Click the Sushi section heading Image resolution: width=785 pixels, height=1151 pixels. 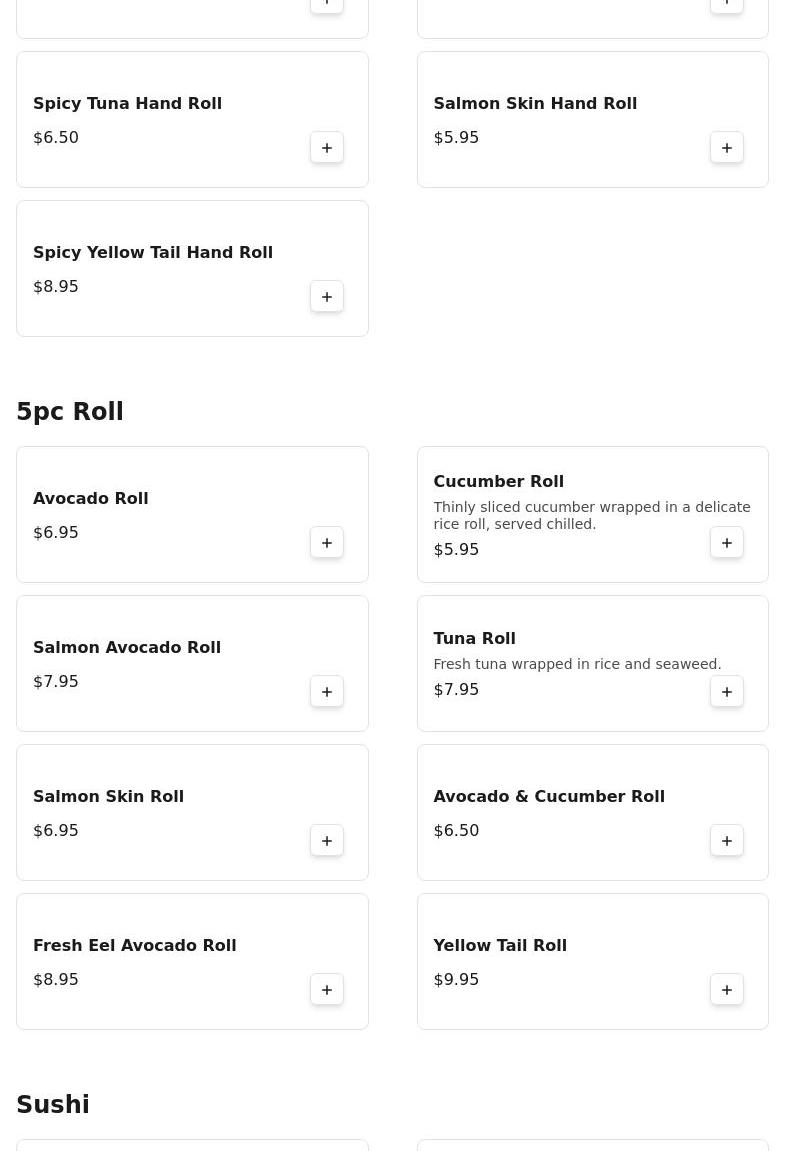click(x=53, y=1105)
